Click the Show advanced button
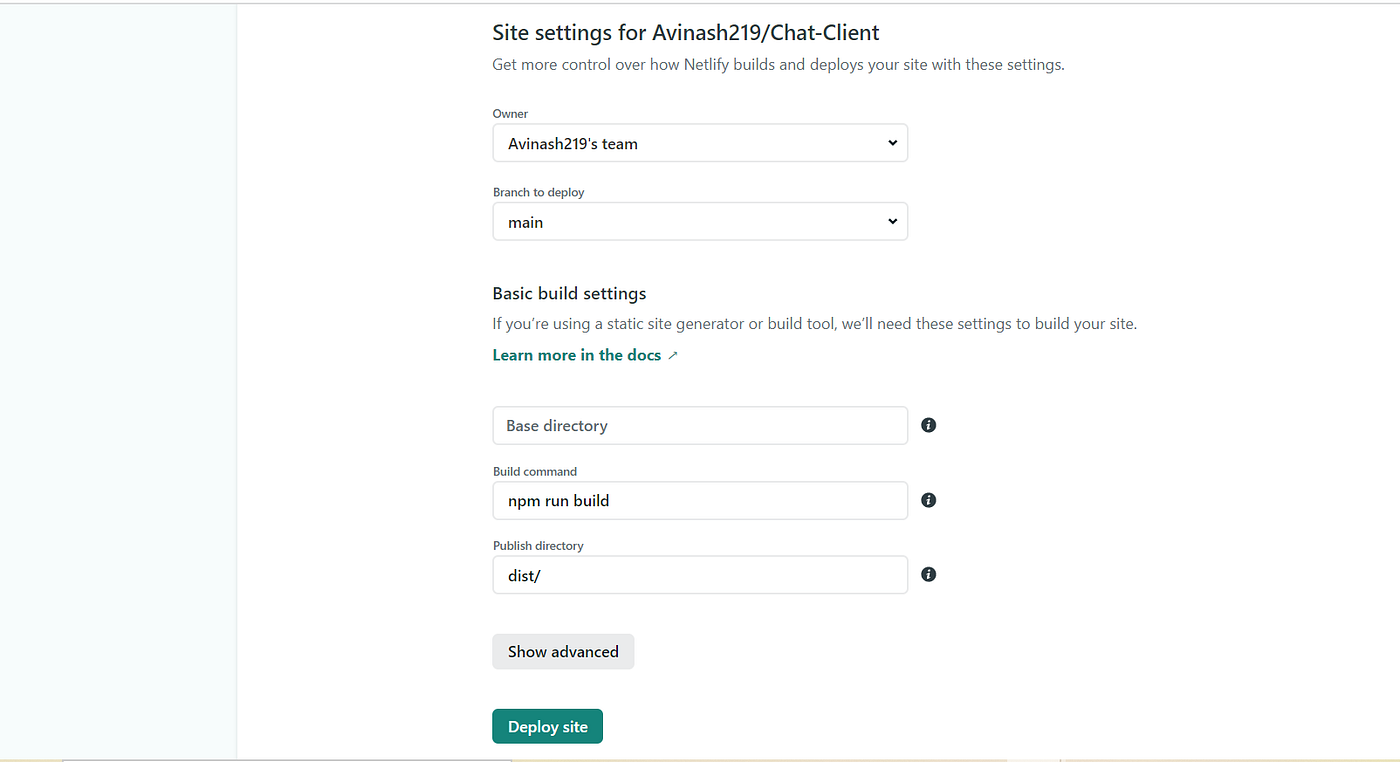Image resolution: width=1400 pixels, height=762 pixels. [x=562, y=651]
